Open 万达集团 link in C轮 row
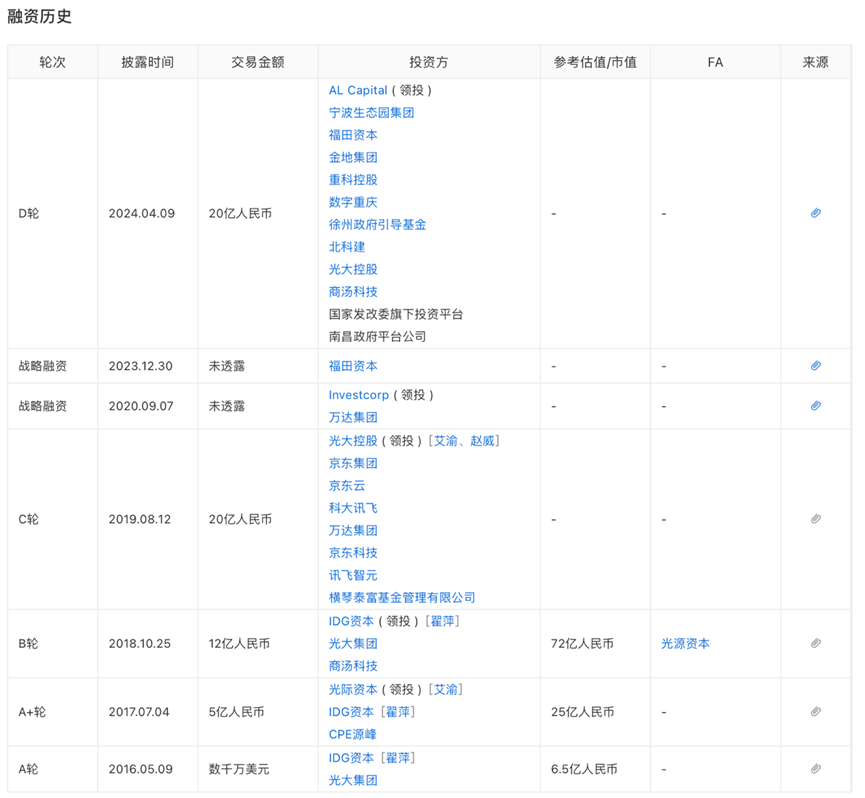Screen dimensions: 865x798 click(x=353, y=531)
